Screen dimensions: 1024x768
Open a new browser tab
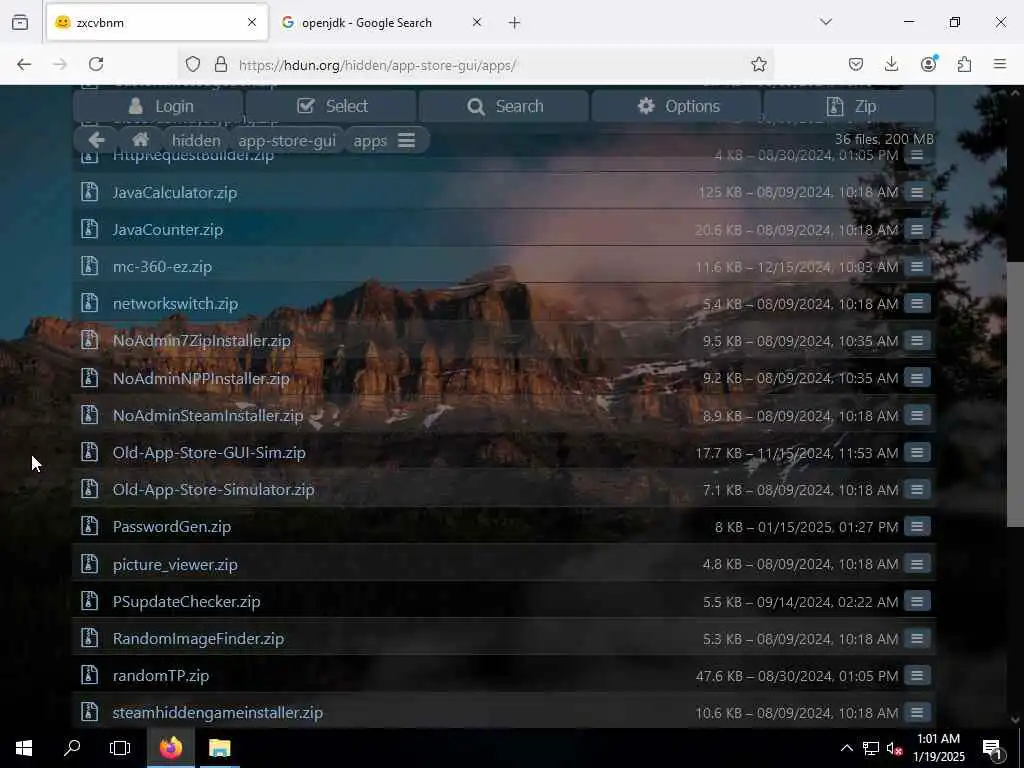click(x=514, y=23)
